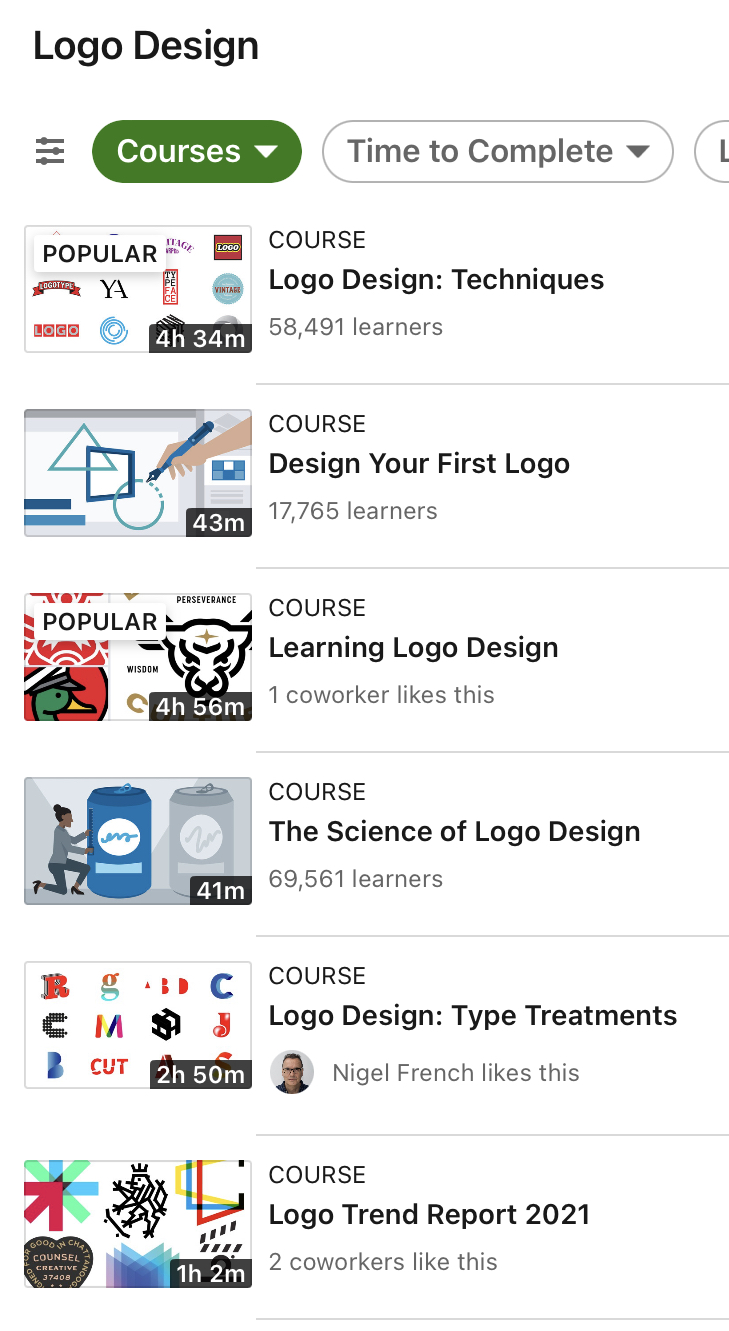Viewport: 729px width, 1331px height.
Task: Open the Design Your First Logo course
Action: [x=419, y=463]
